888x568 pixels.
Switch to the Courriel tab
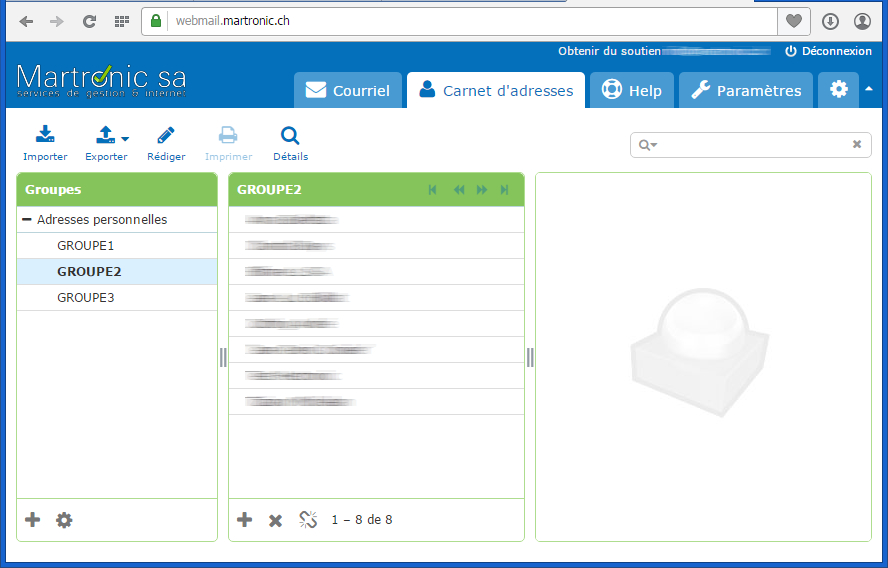click(348, 91)
